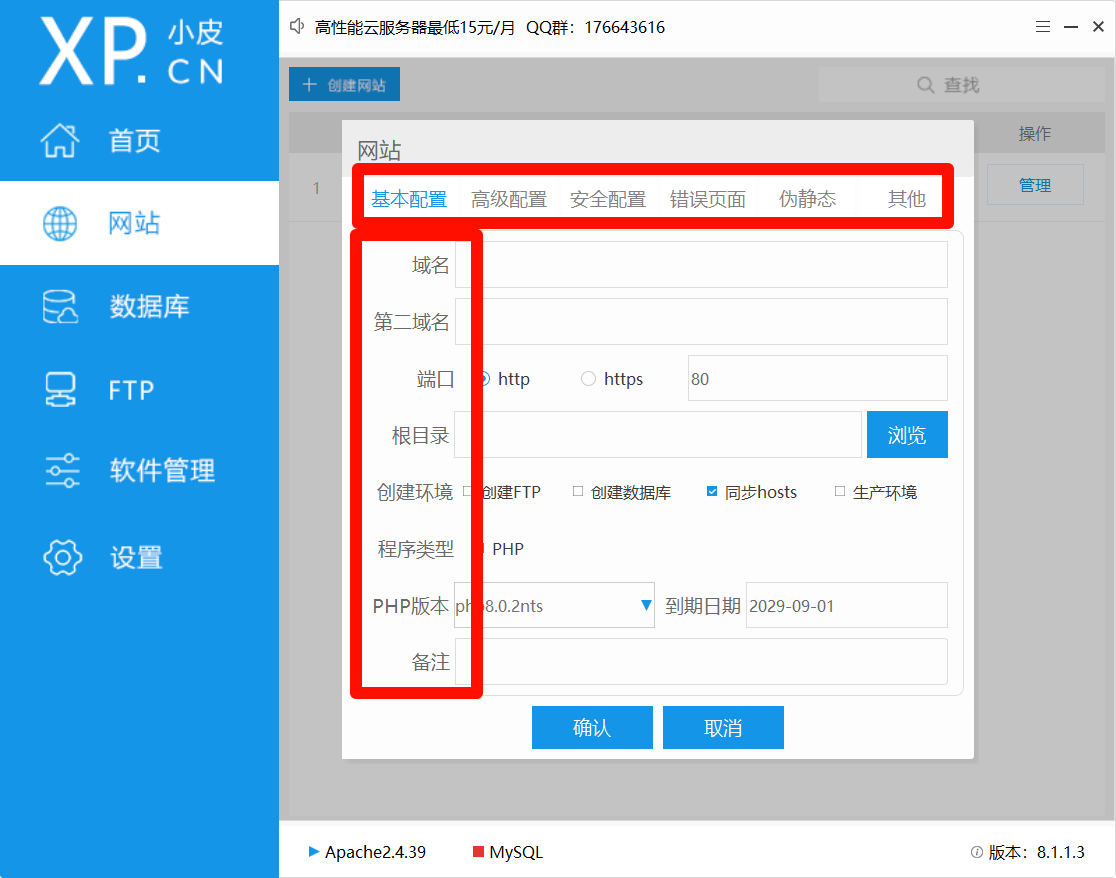Click the speaker announcement icon
Image resolution: width=1116 pixels, height=878 pixels.
(298, 27)
